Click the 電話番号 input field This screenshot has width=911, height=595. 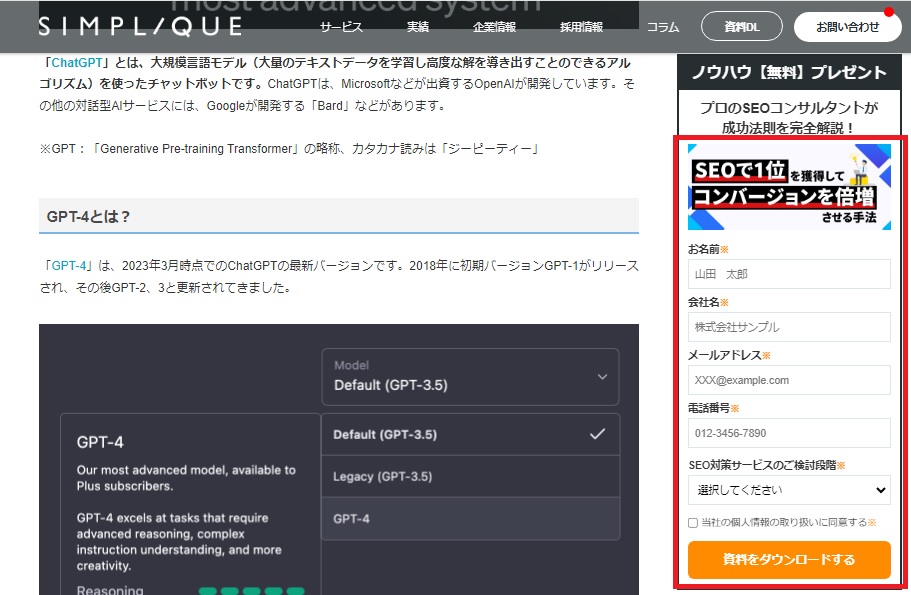pyautogui.click(x=789, y=433)
